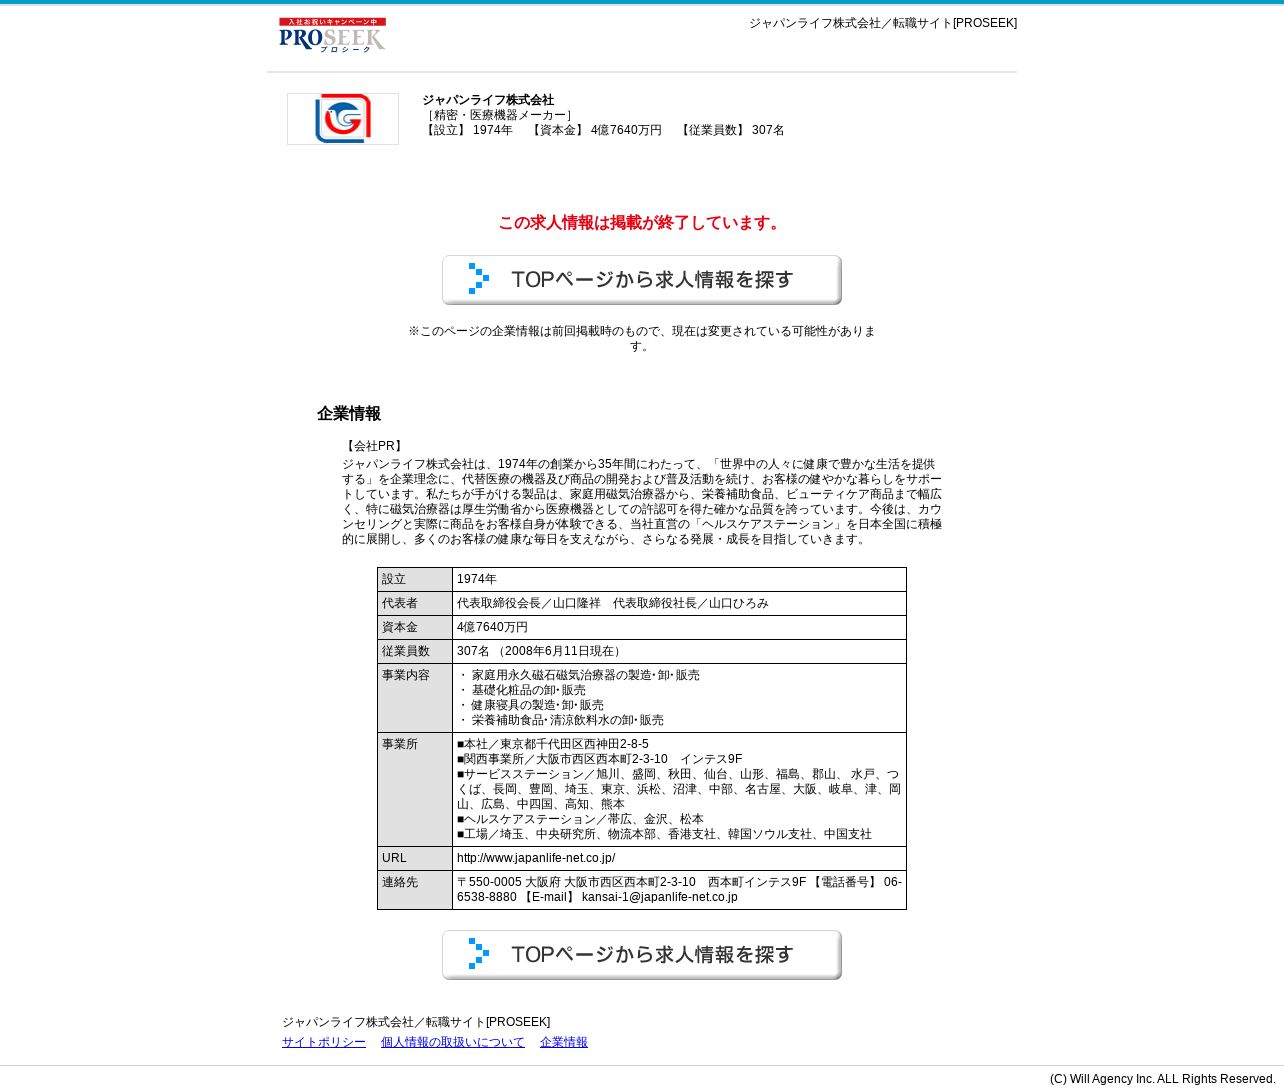Click the 設立 table header cell
1284x1088 pixels.
tap(415, 580)
